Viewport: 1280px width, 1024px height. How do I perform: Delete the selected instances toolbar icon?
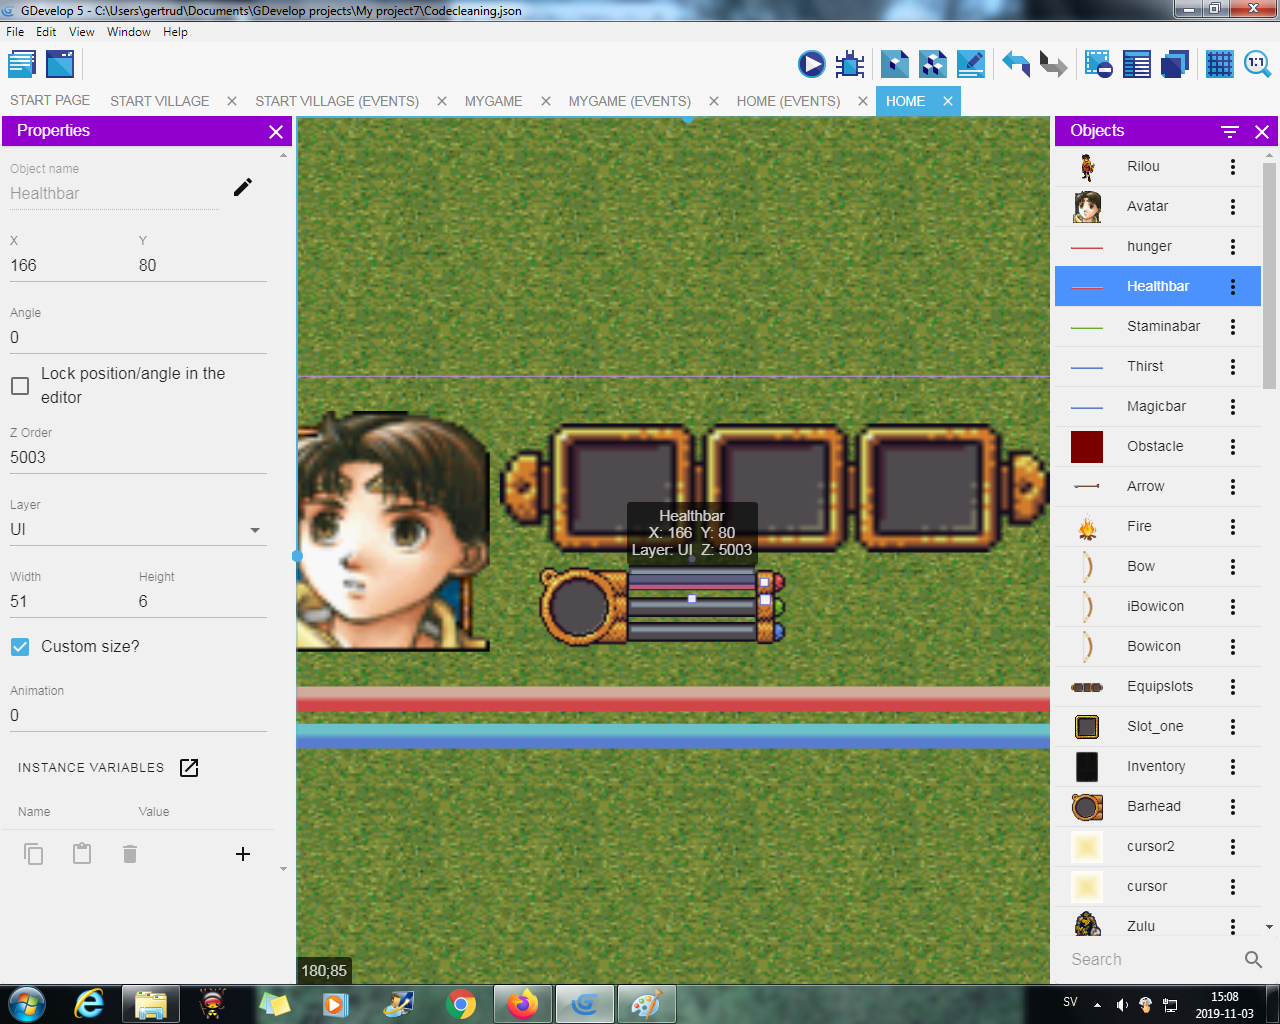pyautogui.click(x=1099, y=65)
